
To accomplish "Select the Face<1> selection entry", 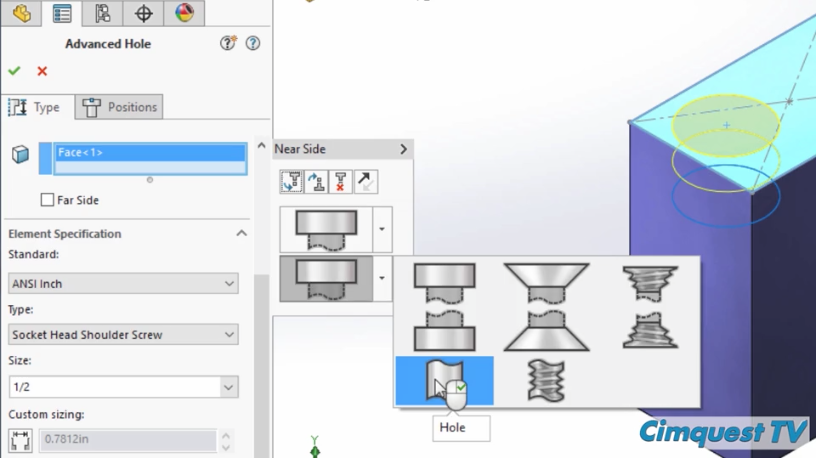I will pos(150,153).
